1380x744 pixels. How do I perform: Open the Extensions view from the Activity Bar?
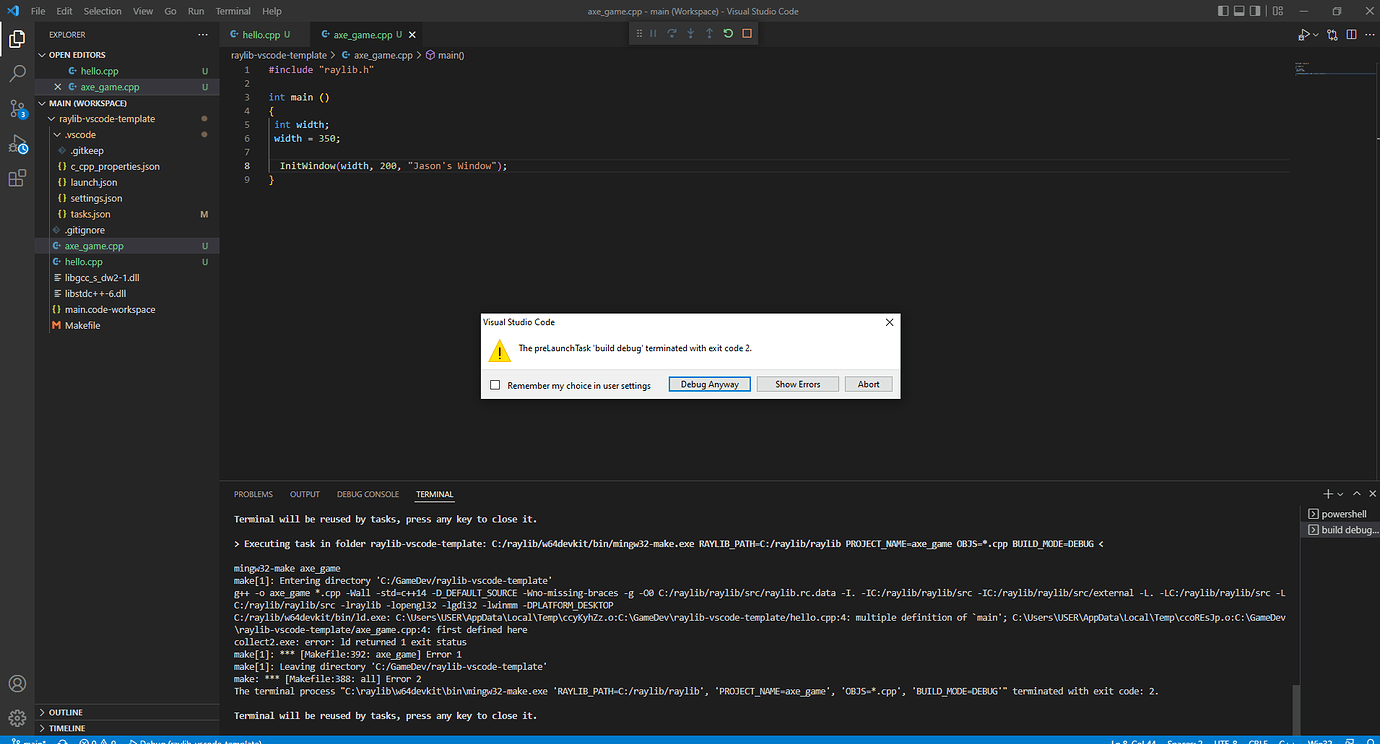pos(17,178)
